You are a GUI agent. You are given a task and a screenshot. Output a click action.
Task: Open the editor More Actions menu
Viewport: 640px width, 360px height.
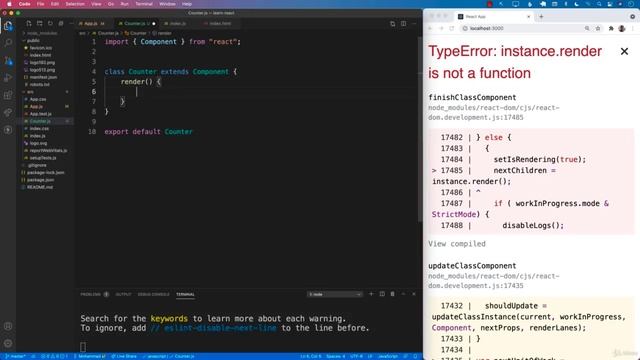pyautogui.click(x=414, y=24)
